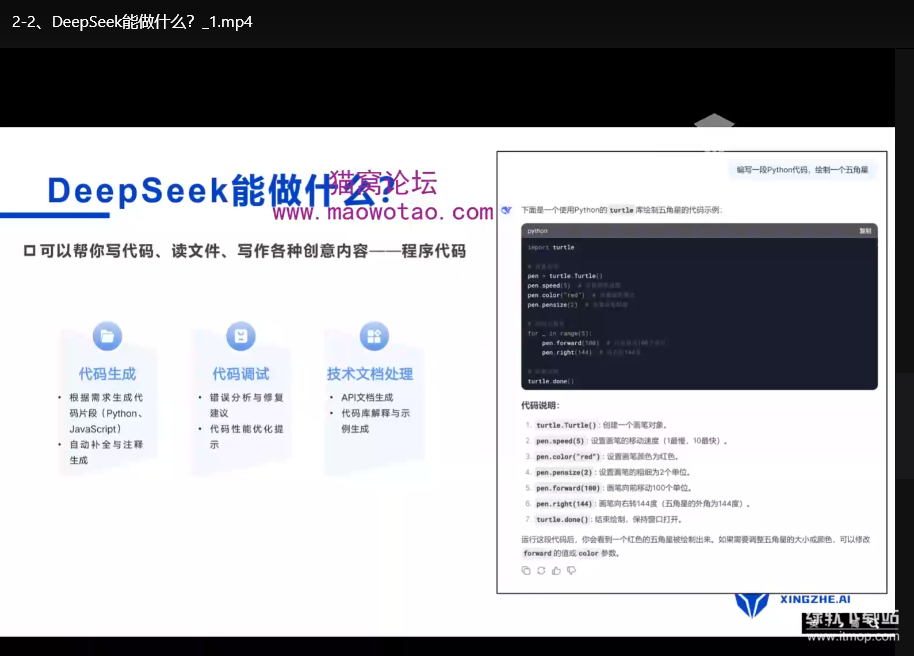Click the pen.right(144) explanation line
The height and width of the screenshot is (656, 914).
coord(638,504)
